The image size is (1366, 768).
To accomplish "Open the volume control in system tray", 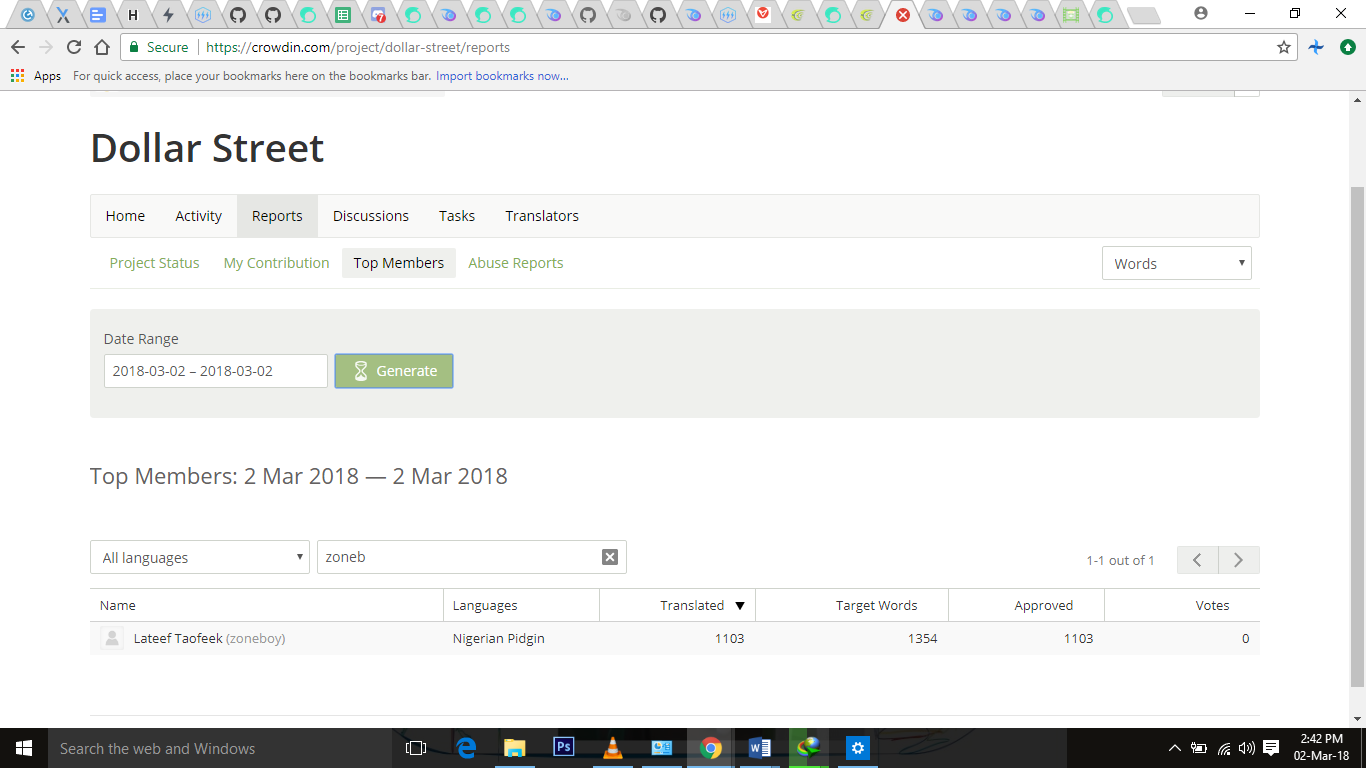I will pos(1246,748).
